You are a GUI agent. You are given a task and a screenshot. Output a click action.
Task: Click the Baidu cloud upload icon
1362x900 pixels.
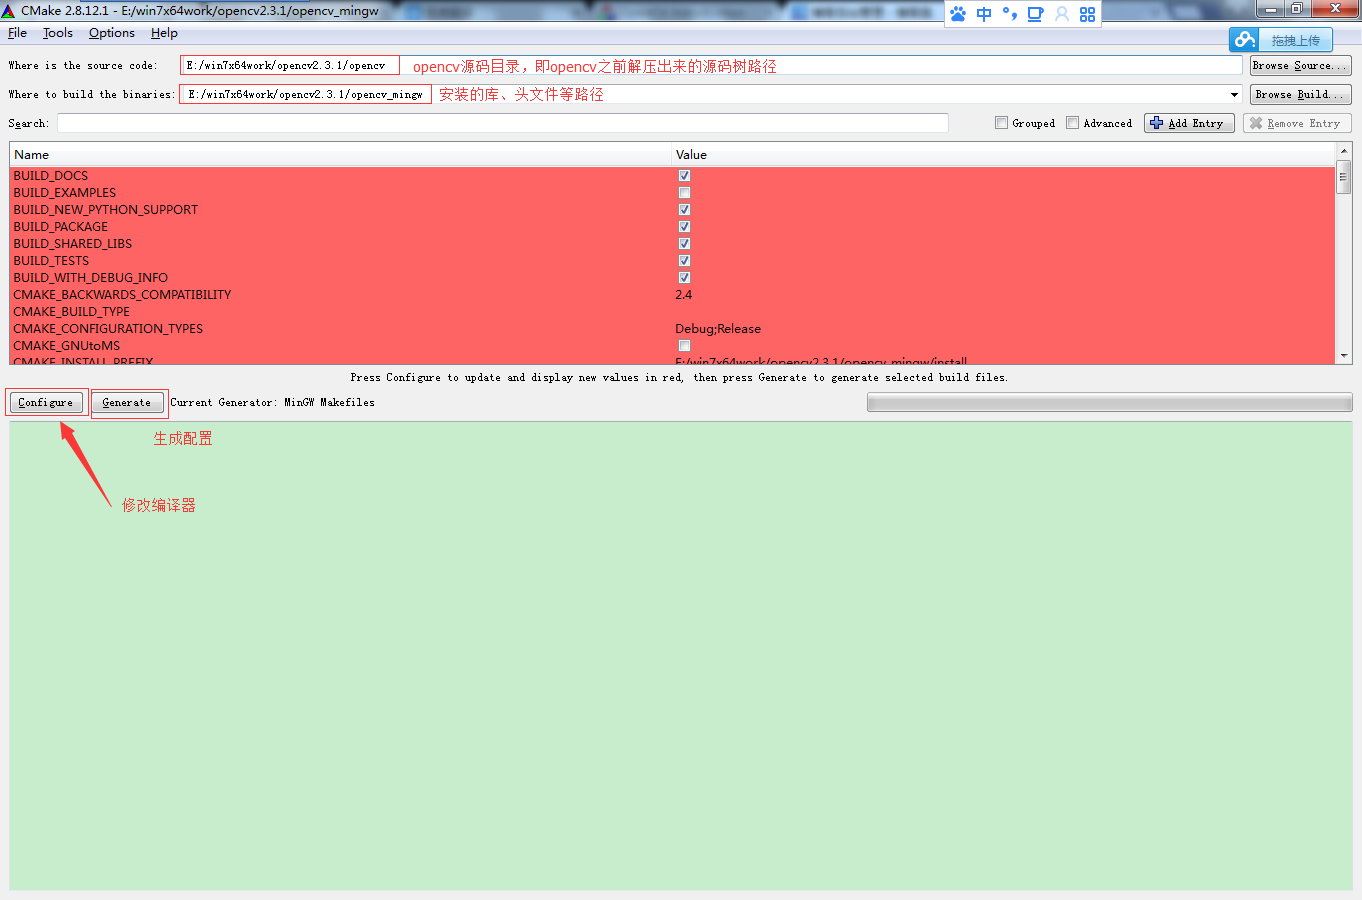[x=1245, y=39]
